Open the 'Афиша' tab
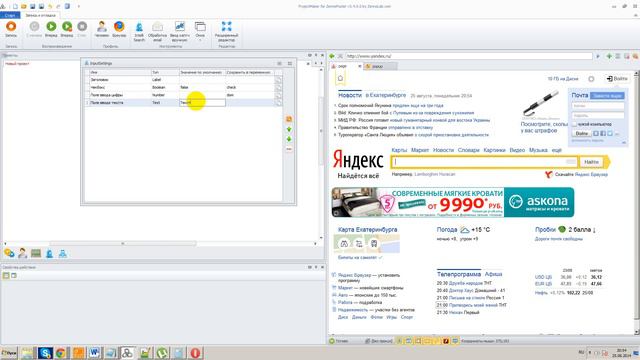 (x=493, y=274)
